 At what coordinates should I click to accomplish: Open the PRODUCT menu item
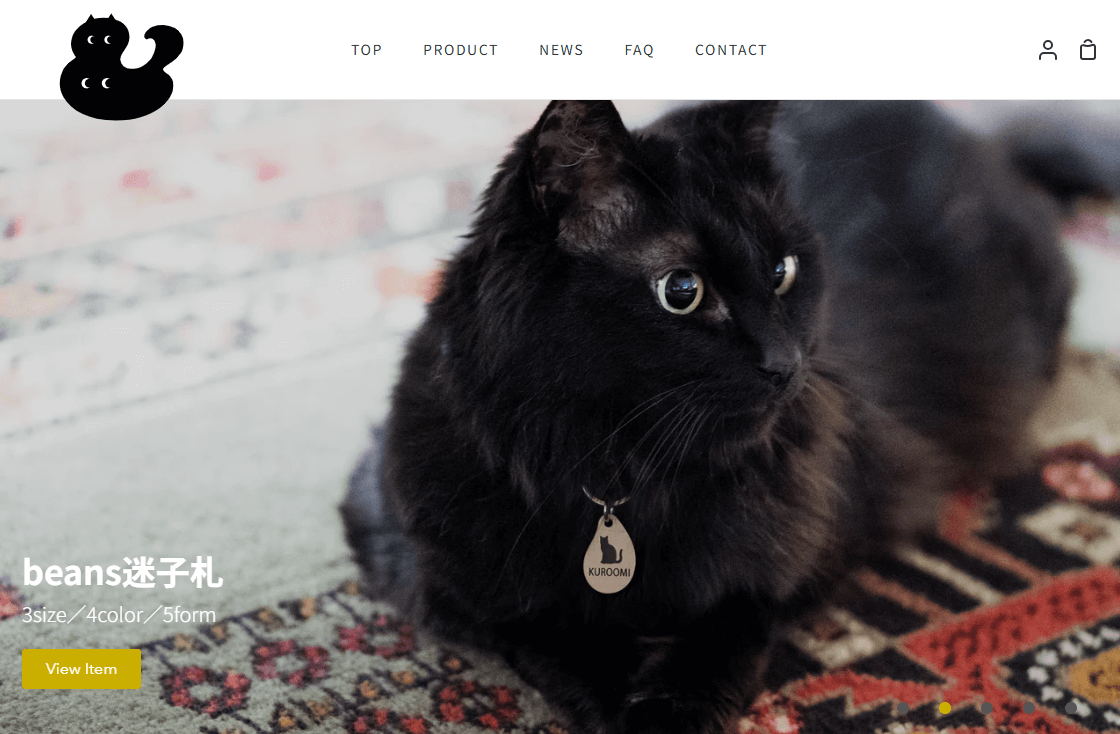coord(460,50)
